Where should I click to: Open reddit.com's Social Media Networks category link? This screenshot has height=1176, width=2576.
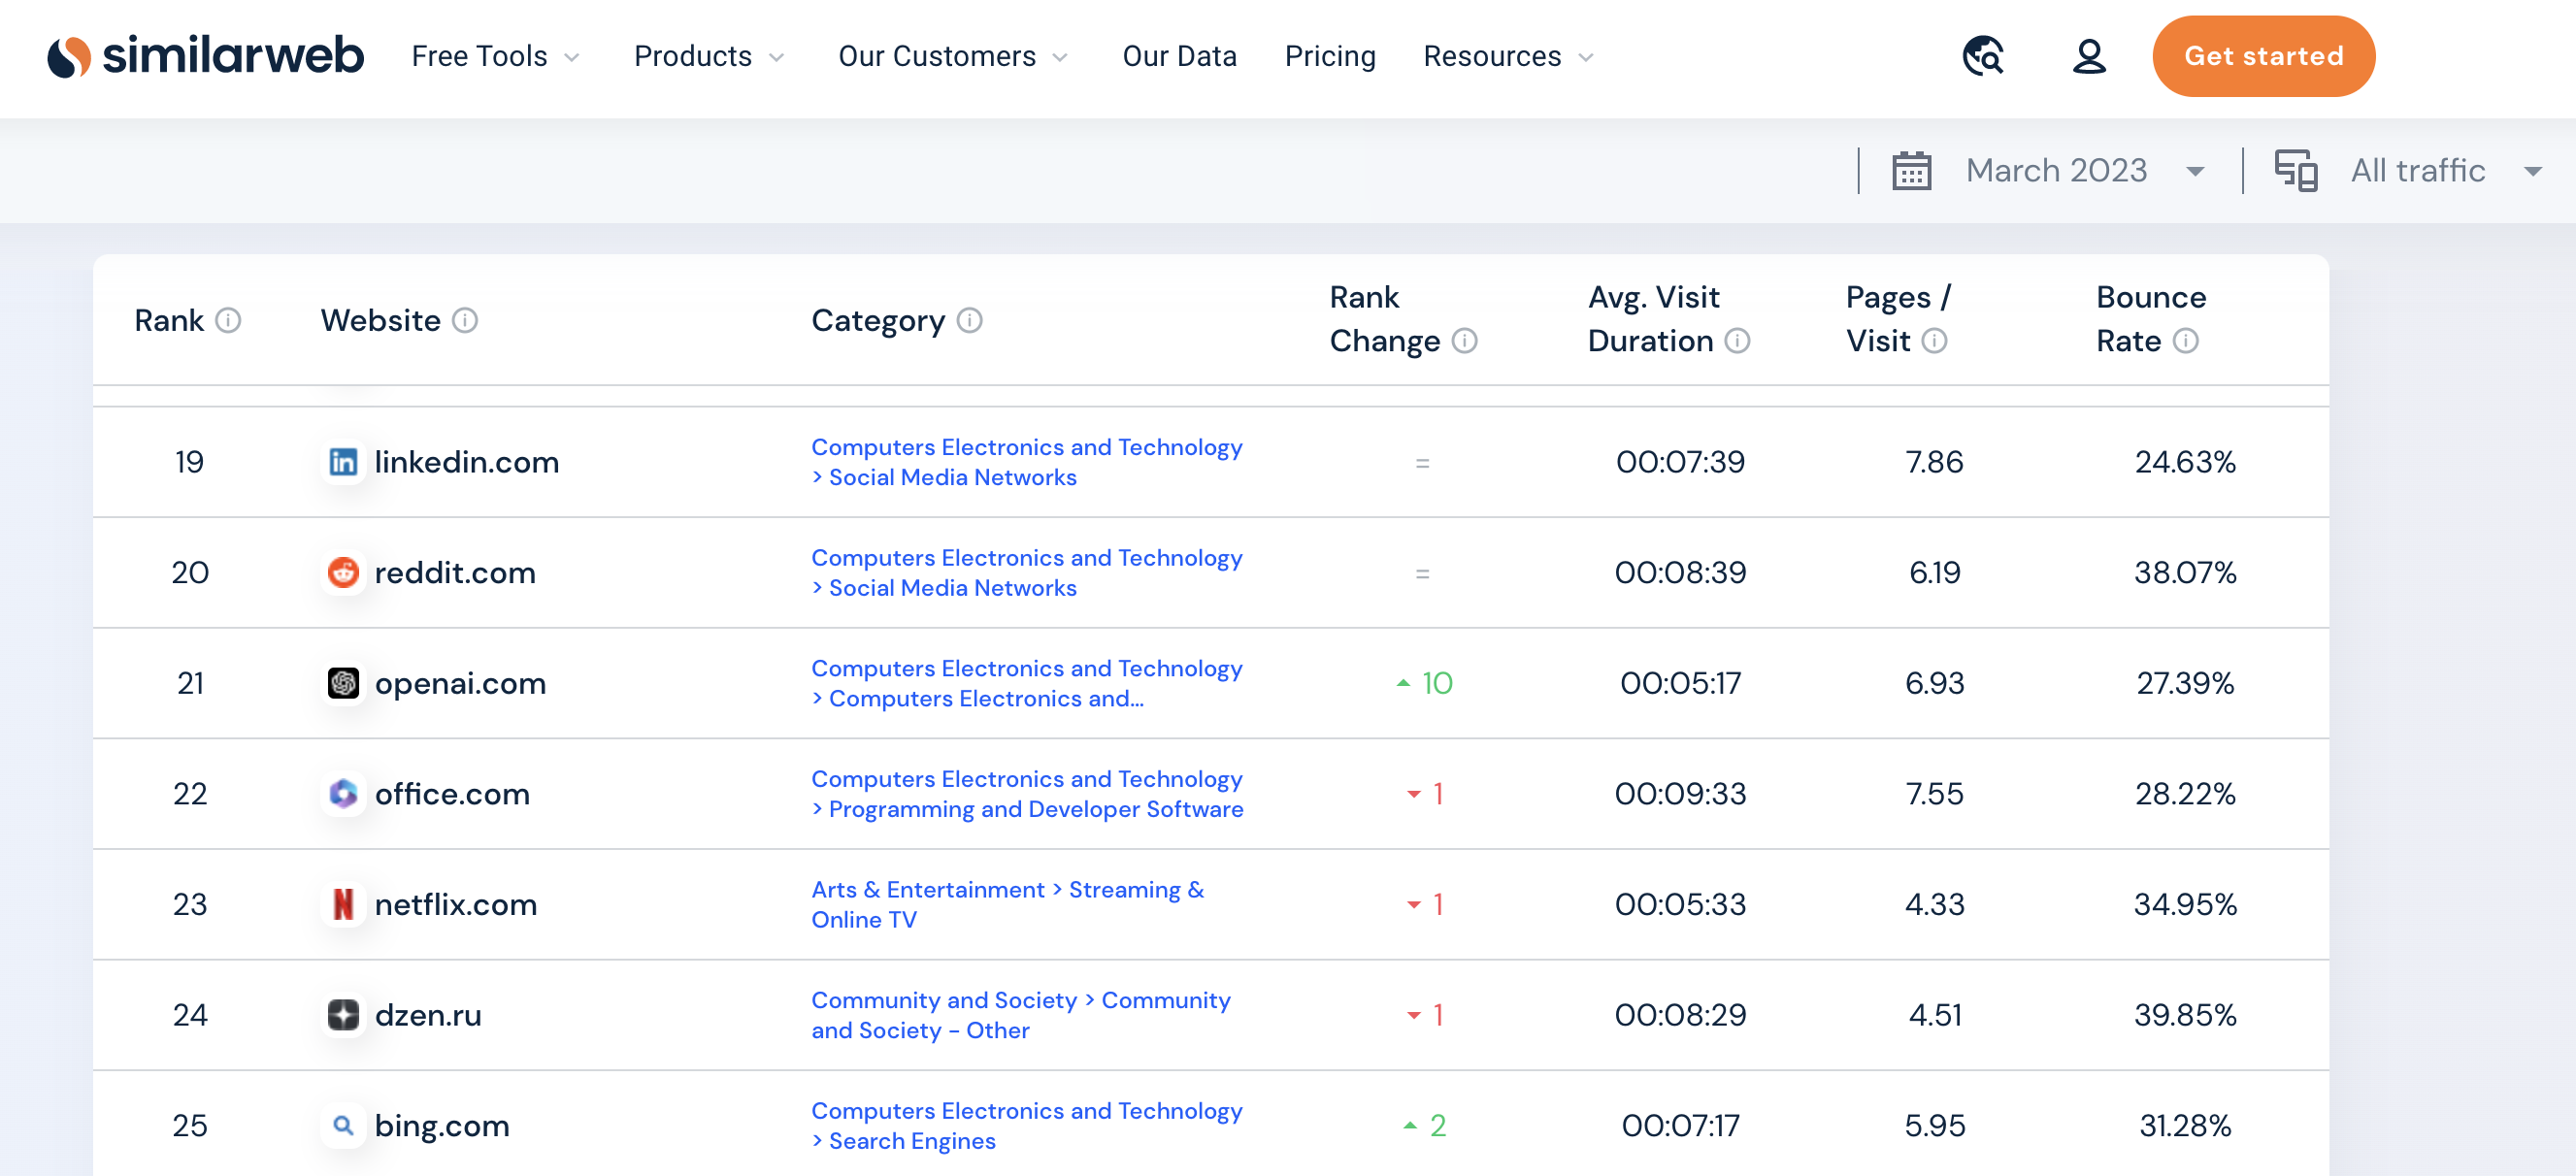point(952,588)
